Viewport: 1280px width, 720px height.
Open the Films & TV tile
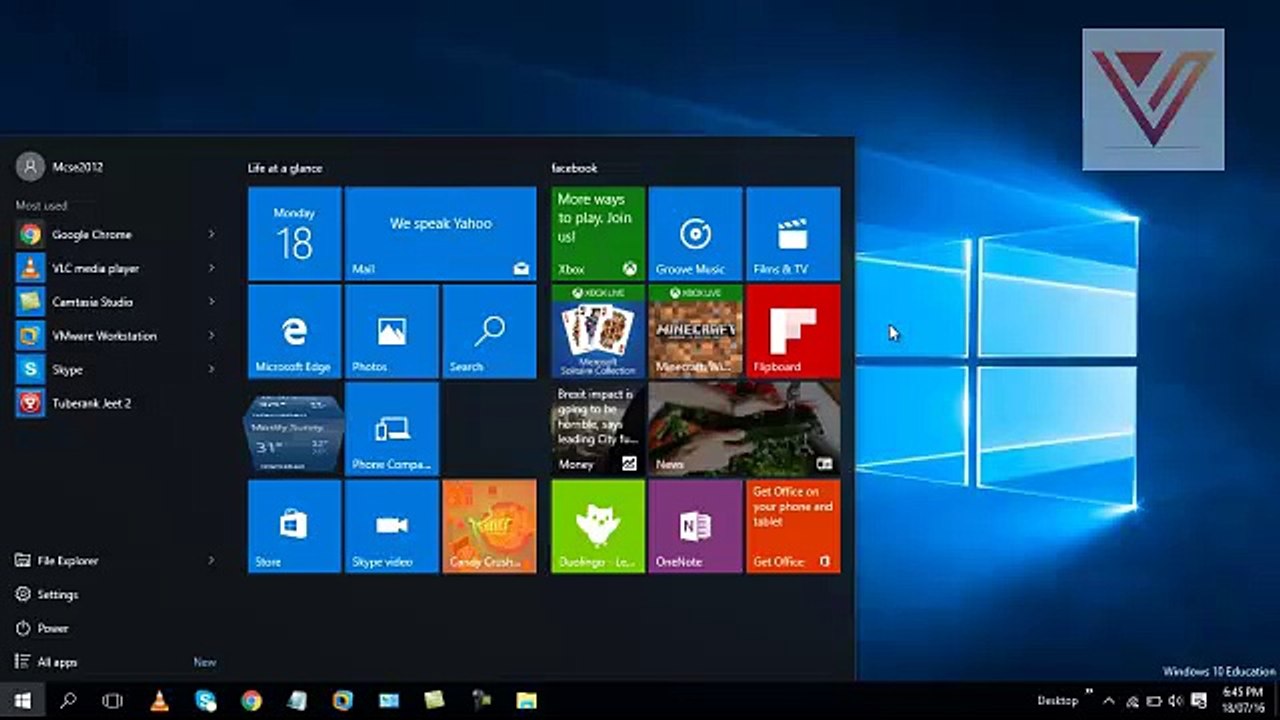click(793, 234)
